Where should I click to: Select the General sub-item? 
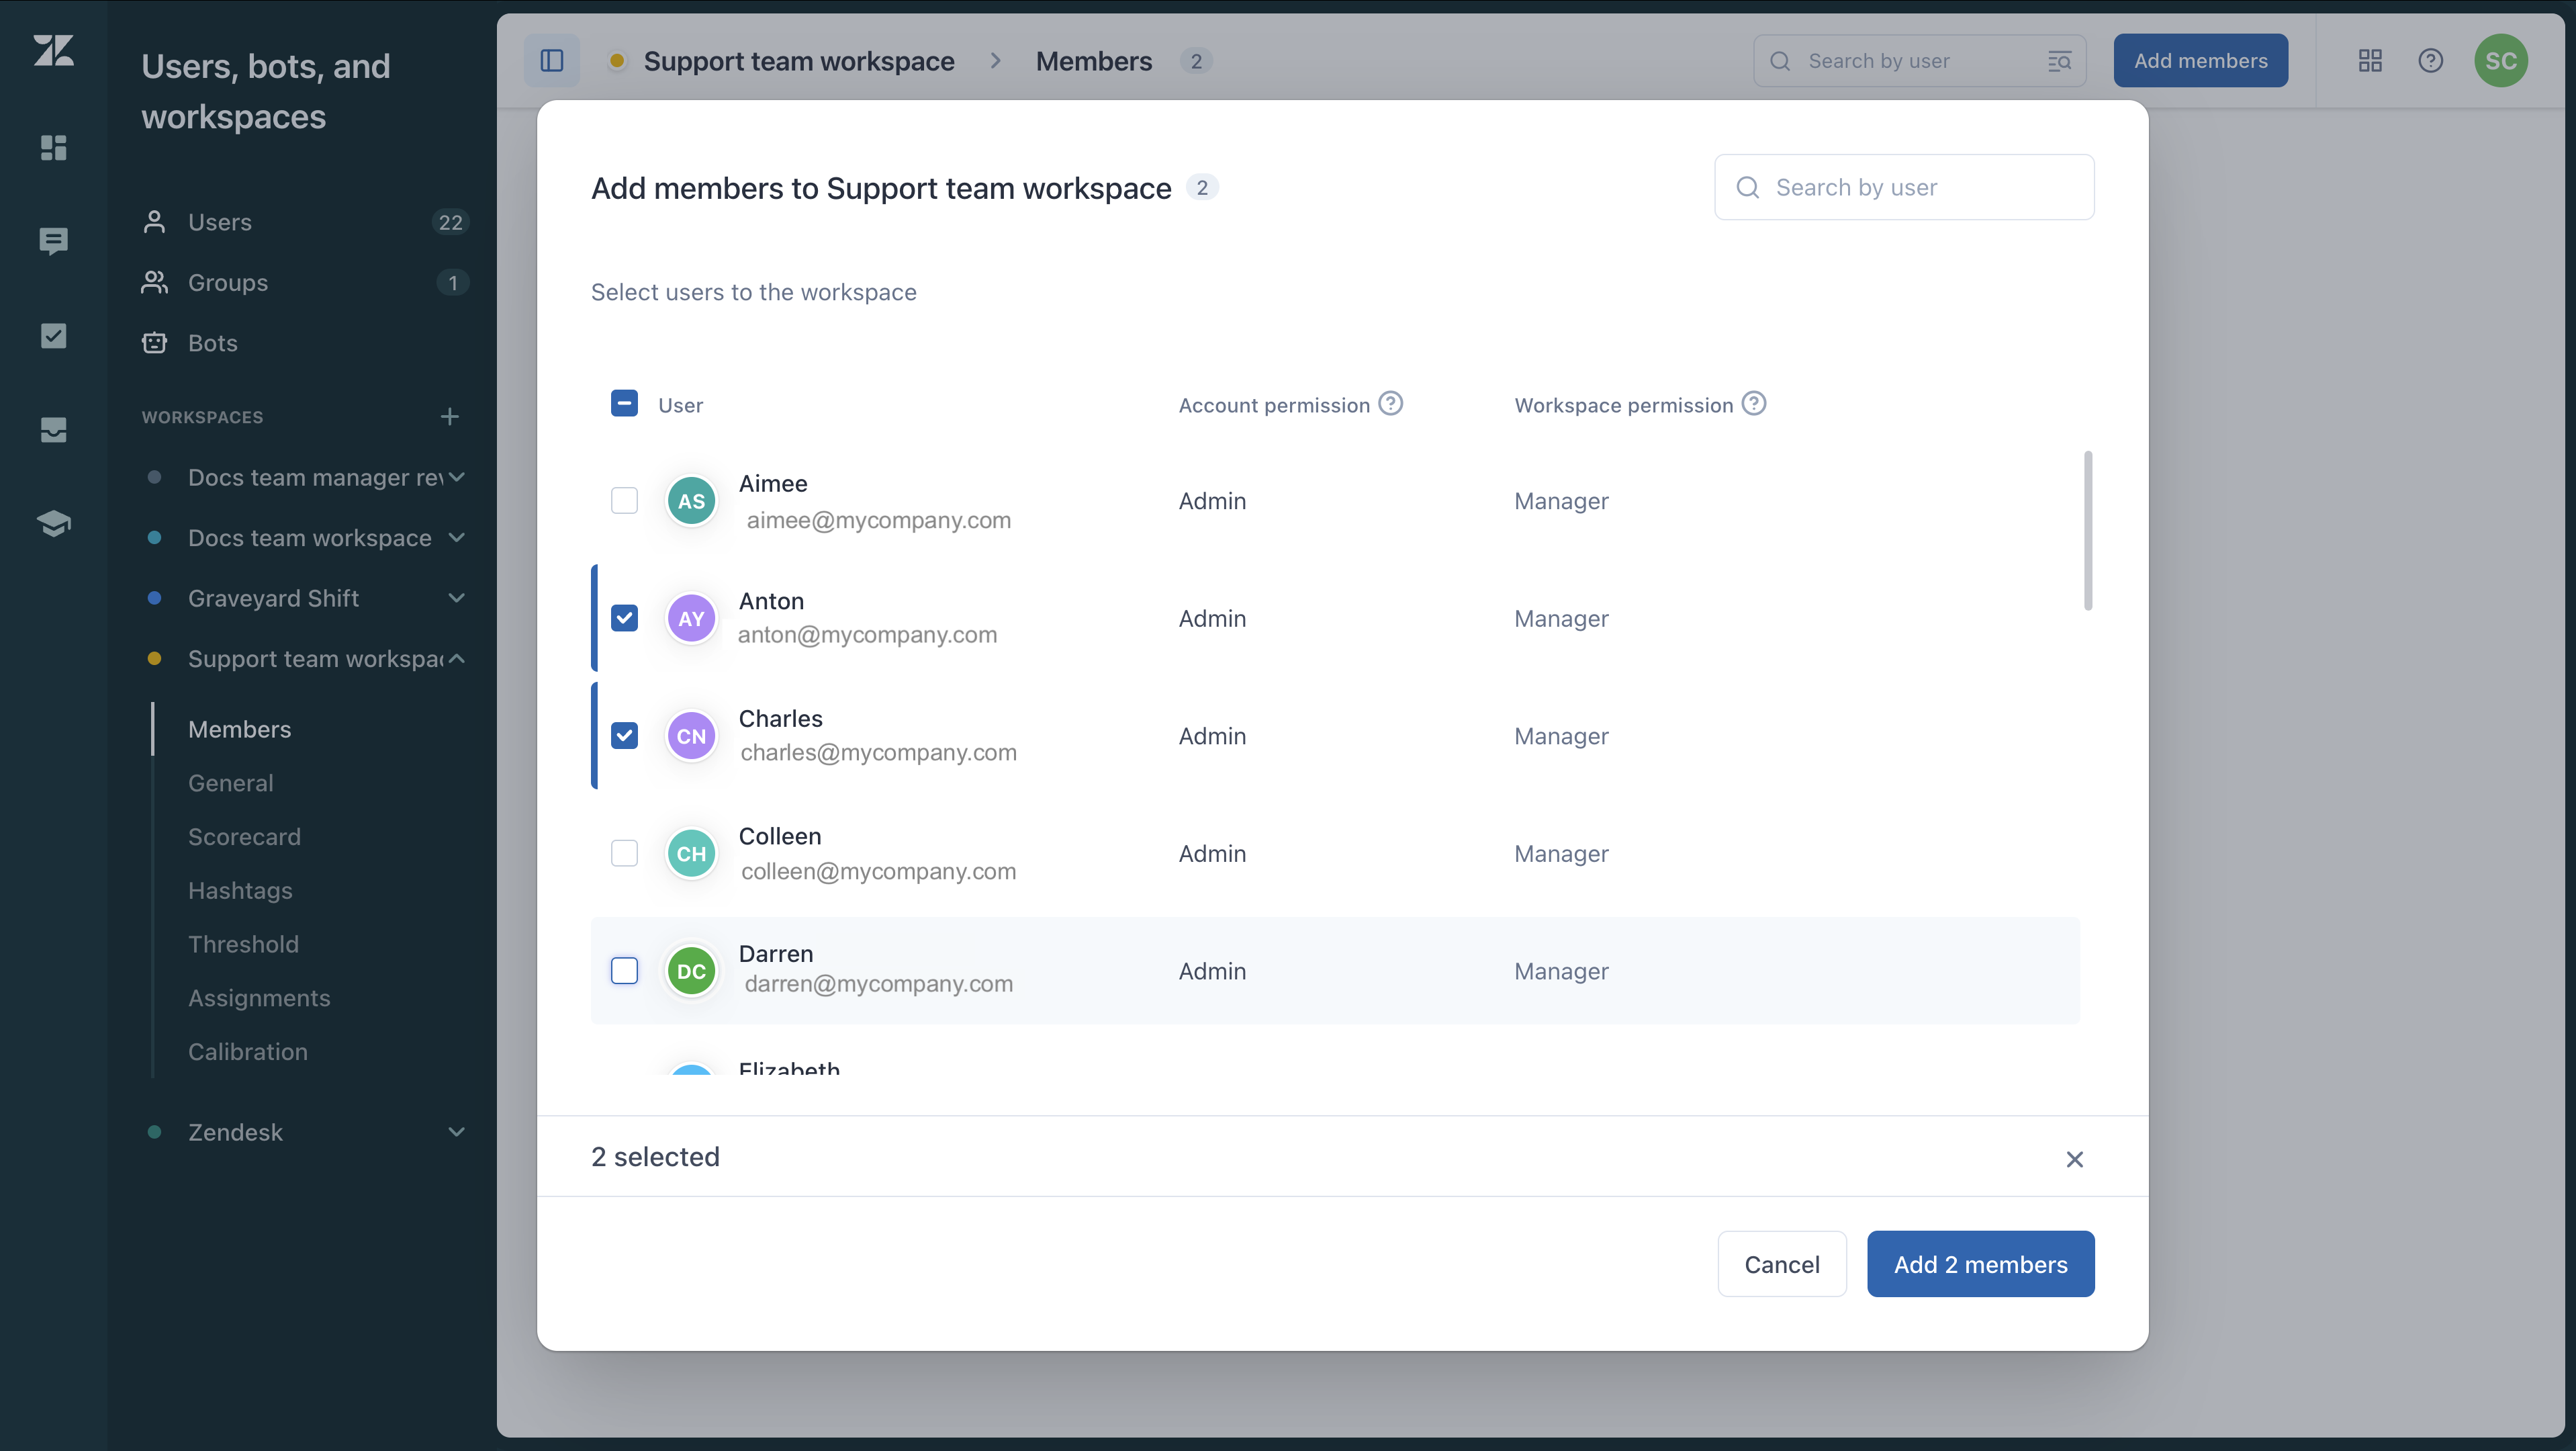[x=231, y=783]
